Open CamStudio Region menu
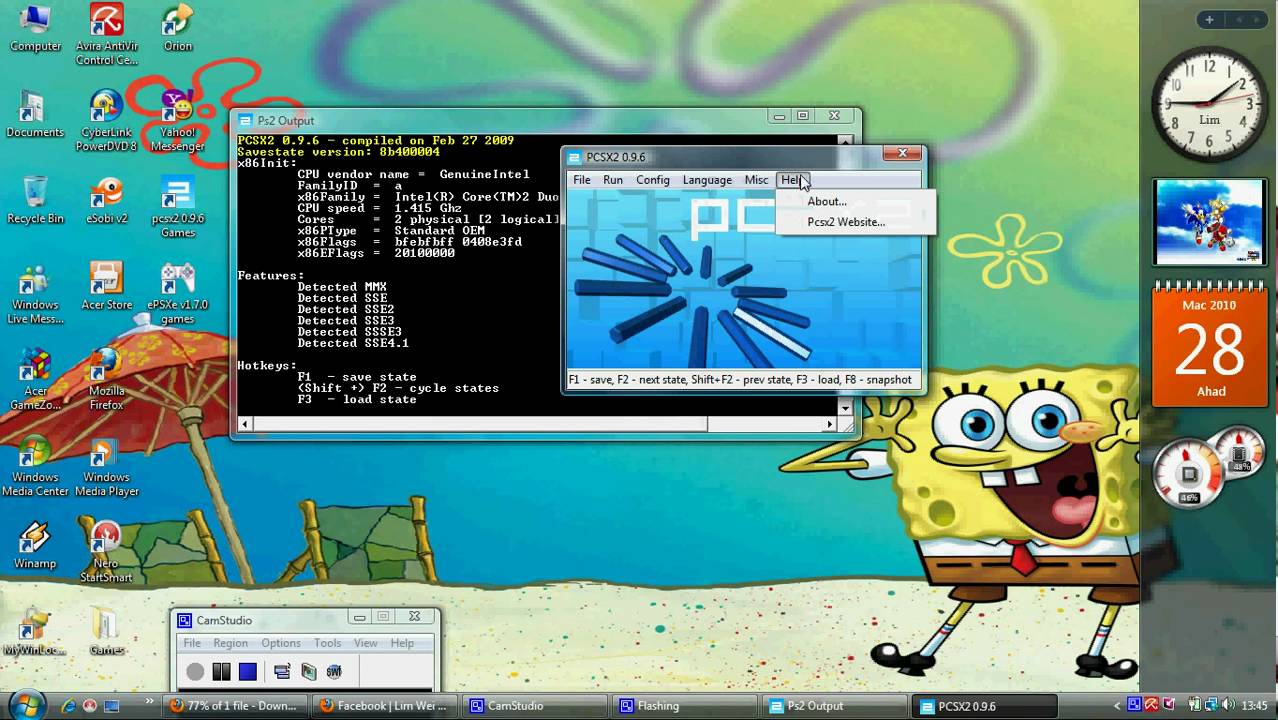This screenshot has width=1278, height=720. pos(230,643)
